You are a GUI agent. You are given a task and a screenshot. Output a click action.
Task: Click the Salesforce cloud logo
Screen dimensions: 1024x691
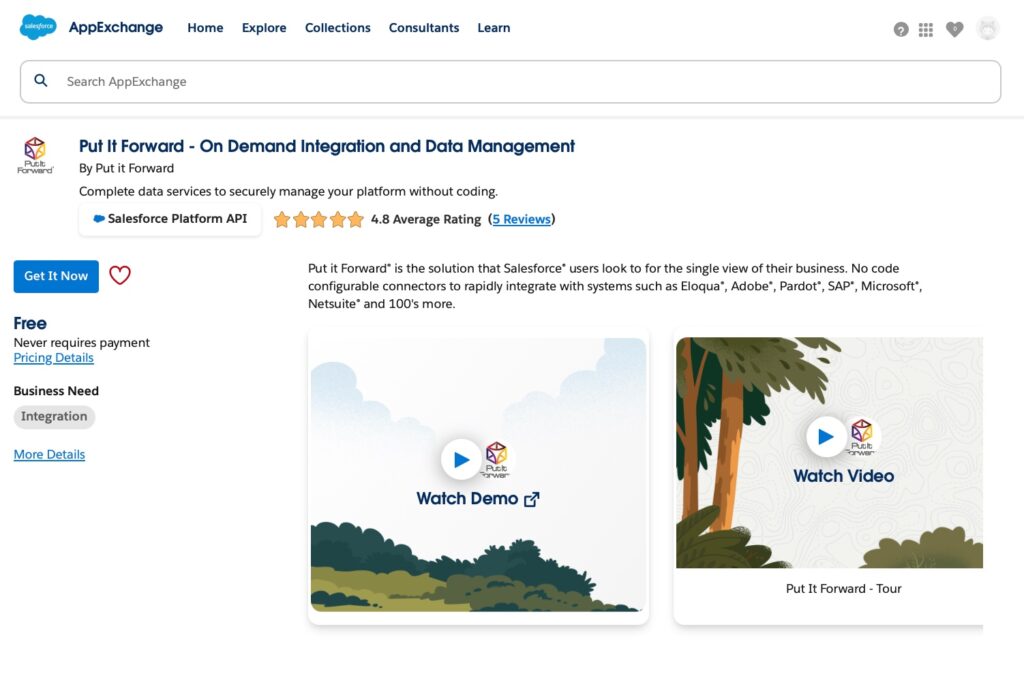[x=38, y=27]
